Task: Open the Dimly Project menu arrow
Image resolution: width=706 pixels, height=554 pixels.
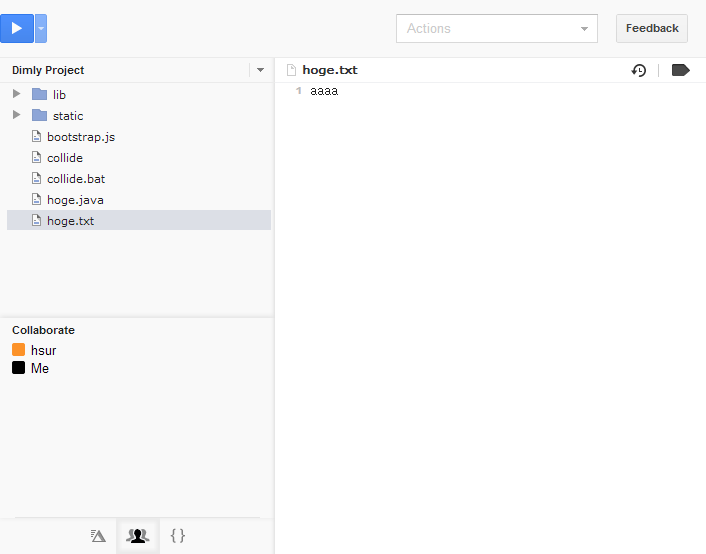Action: [260, 70]
